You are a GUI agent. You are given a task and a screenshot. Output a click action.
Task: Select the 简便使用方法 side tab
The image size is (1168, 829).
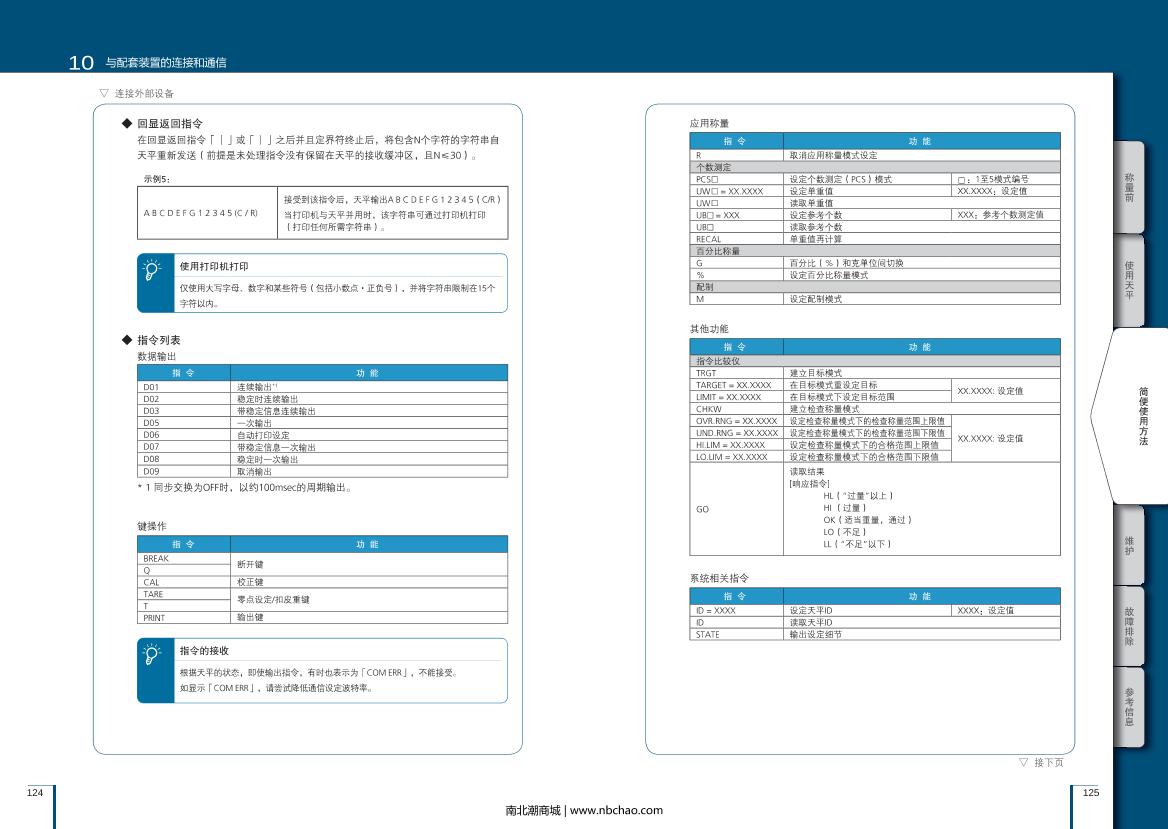click(x=1142, y=415)
